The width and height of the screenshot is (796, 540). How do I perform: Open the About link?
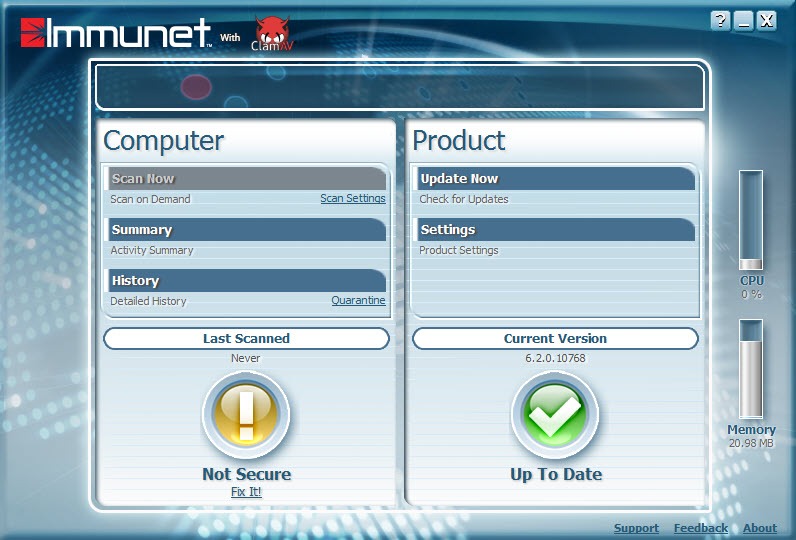pos(760,528)
